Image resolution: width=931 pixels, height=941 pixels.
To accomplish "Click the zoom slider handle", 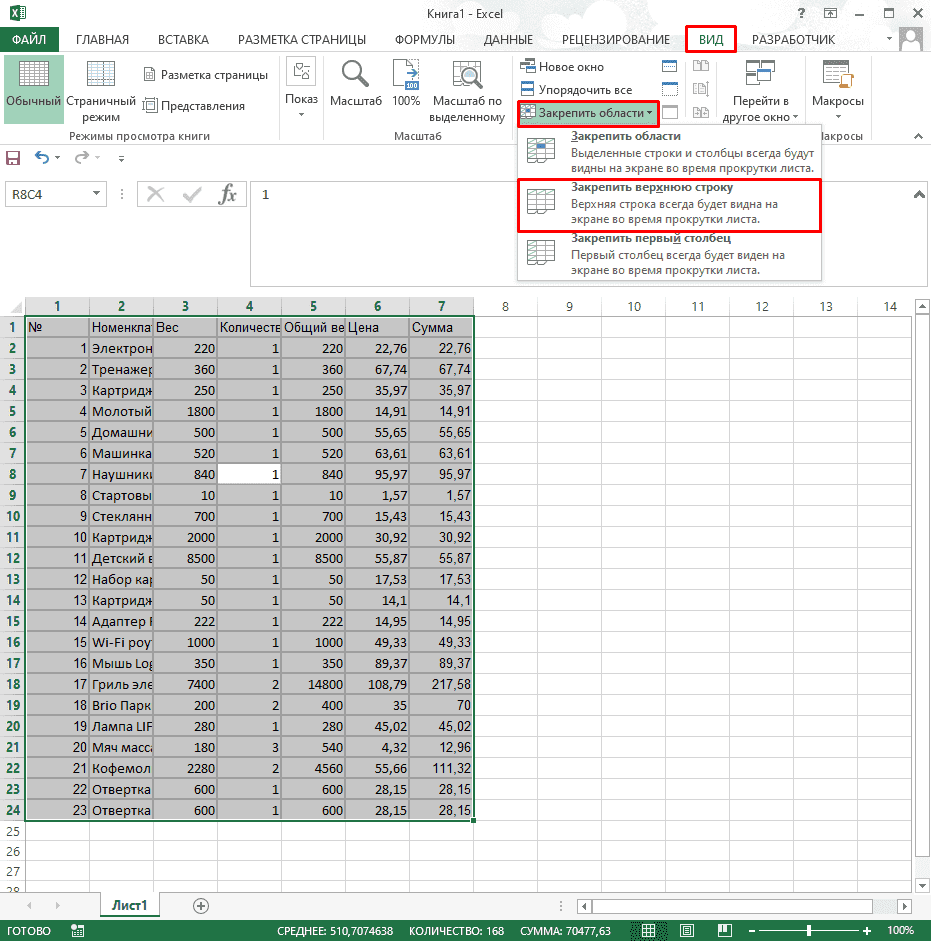I will click(809, 931).
